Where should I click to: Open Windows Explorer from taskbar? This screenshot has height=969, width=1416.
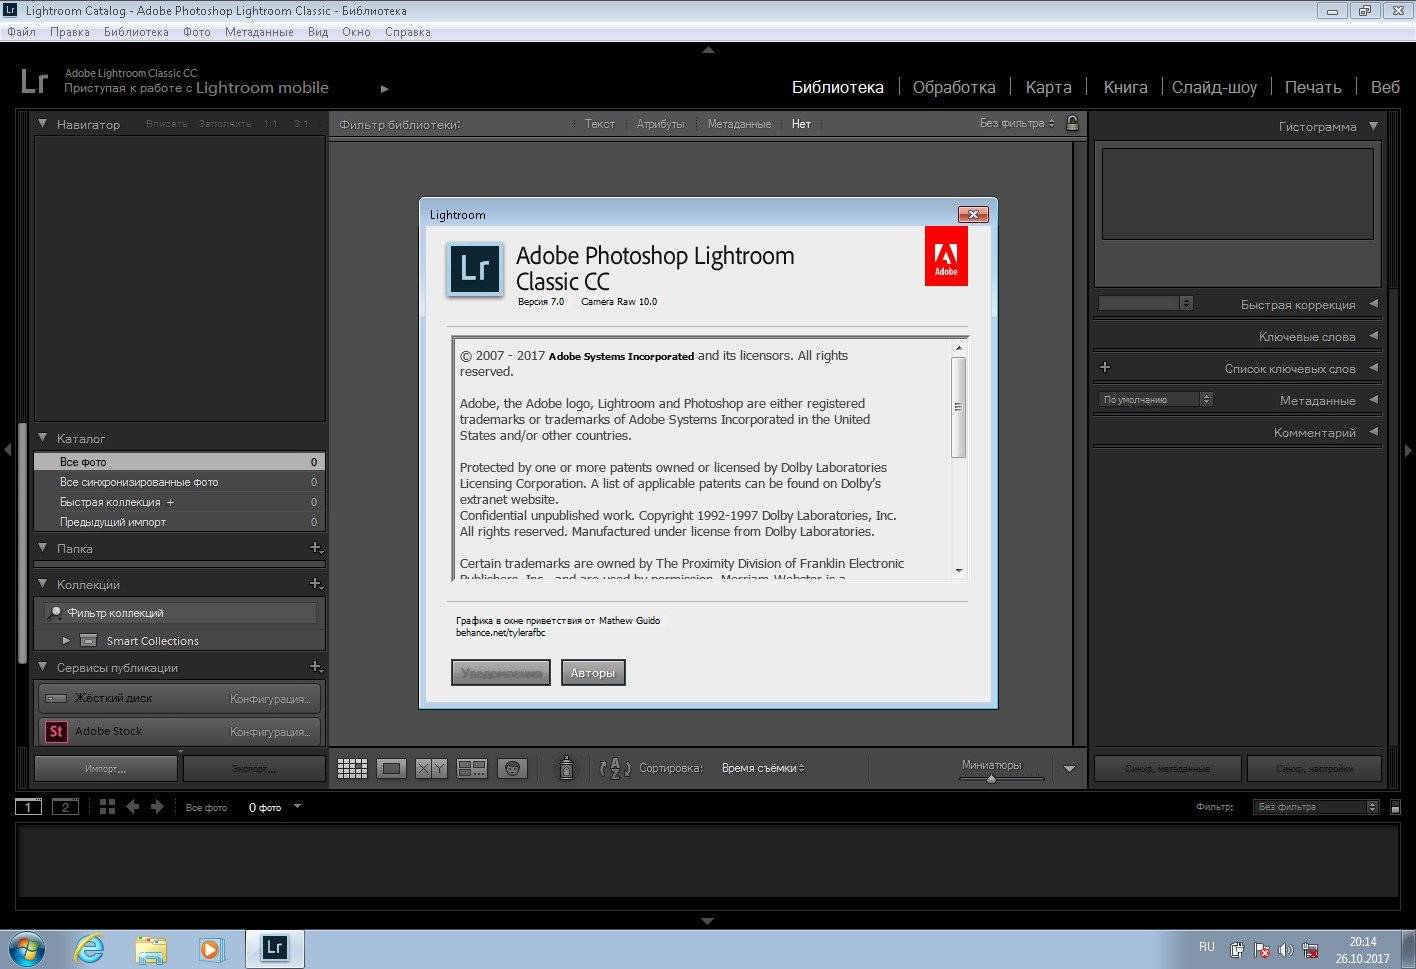click(x=151, y=948)
